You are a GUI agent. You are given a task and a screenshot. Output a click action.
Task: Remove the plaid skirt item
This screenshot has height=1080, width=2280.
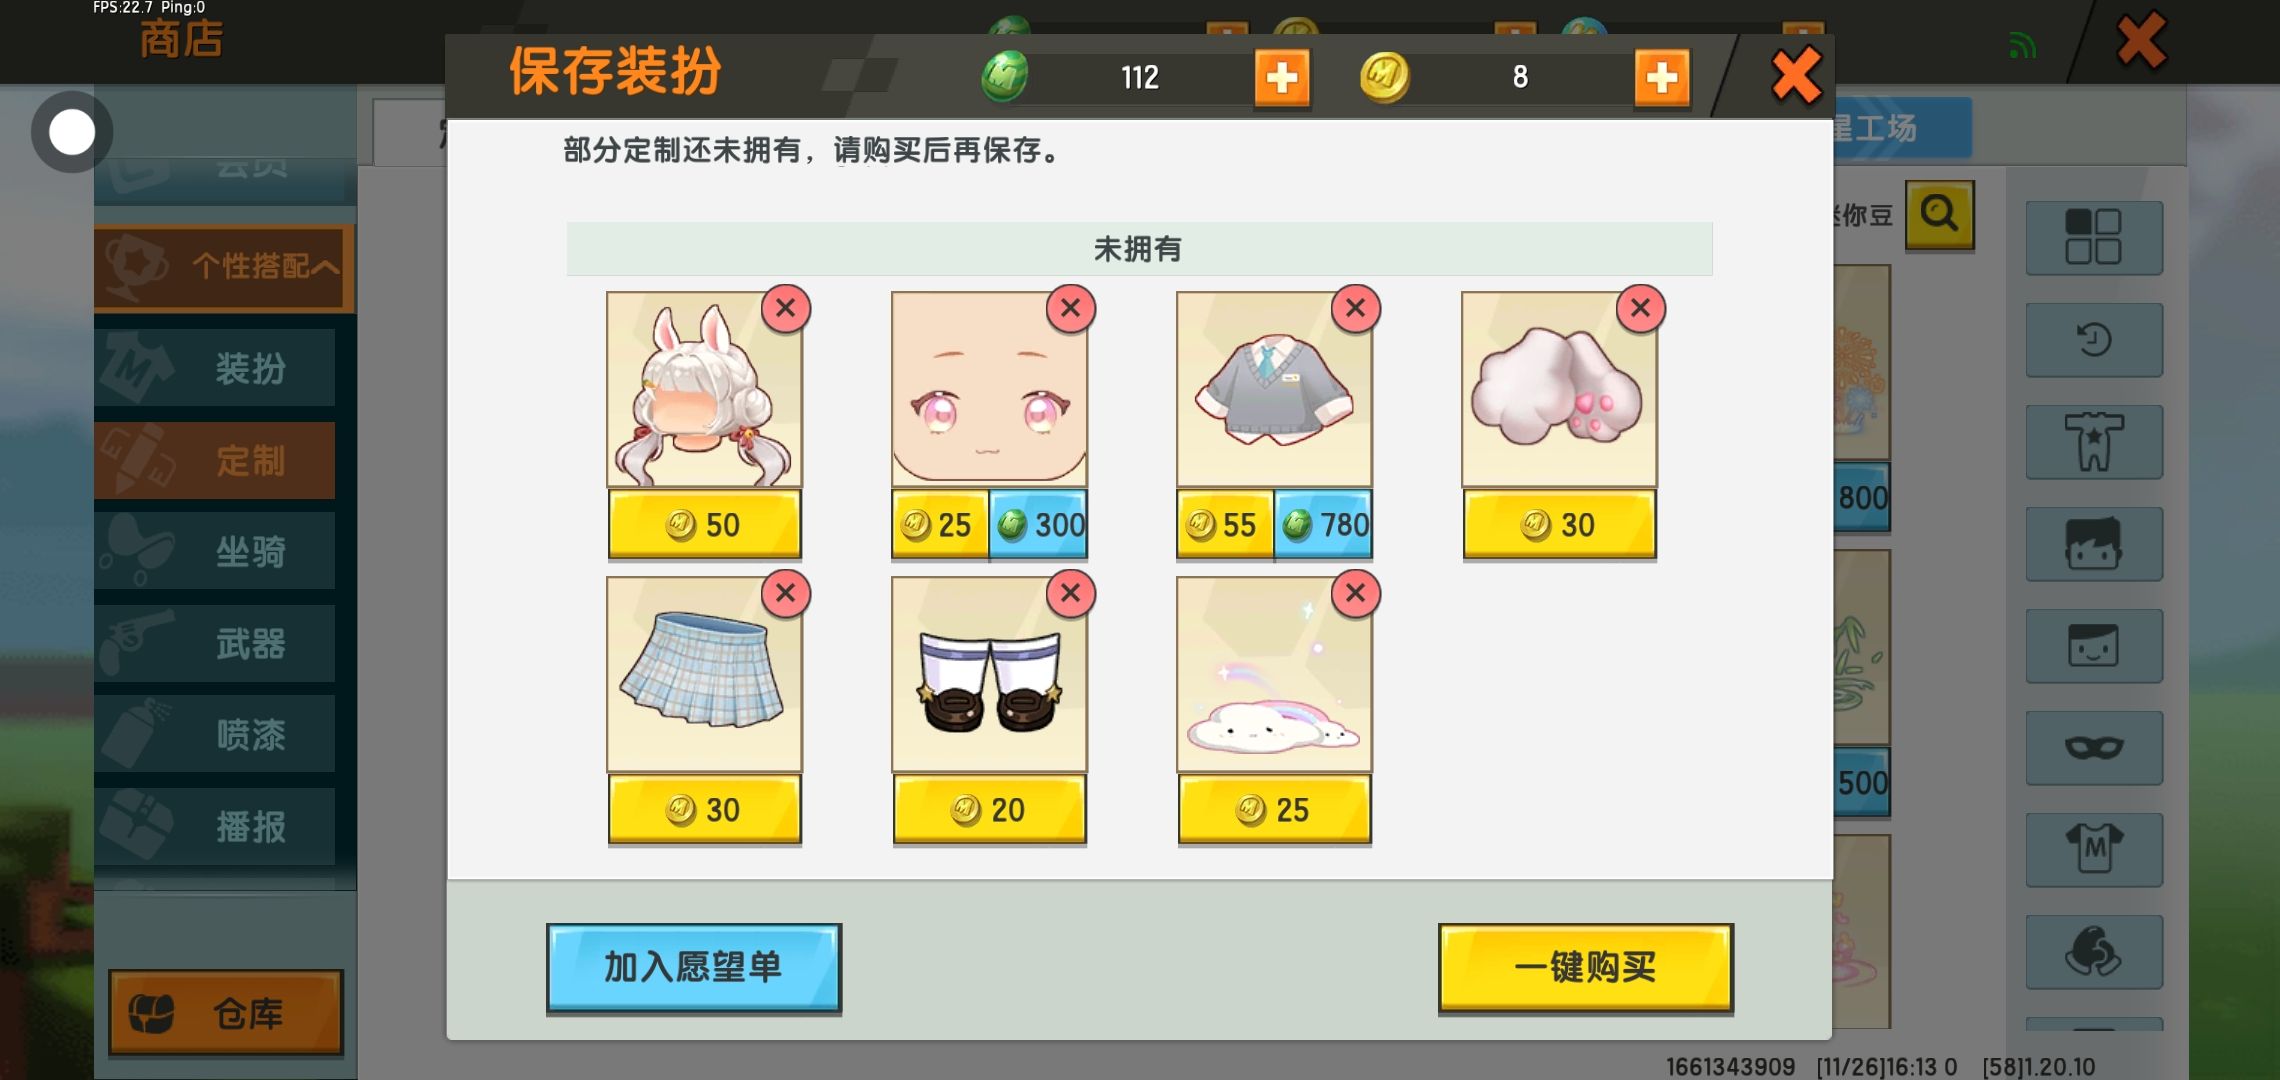pos(786,593)
